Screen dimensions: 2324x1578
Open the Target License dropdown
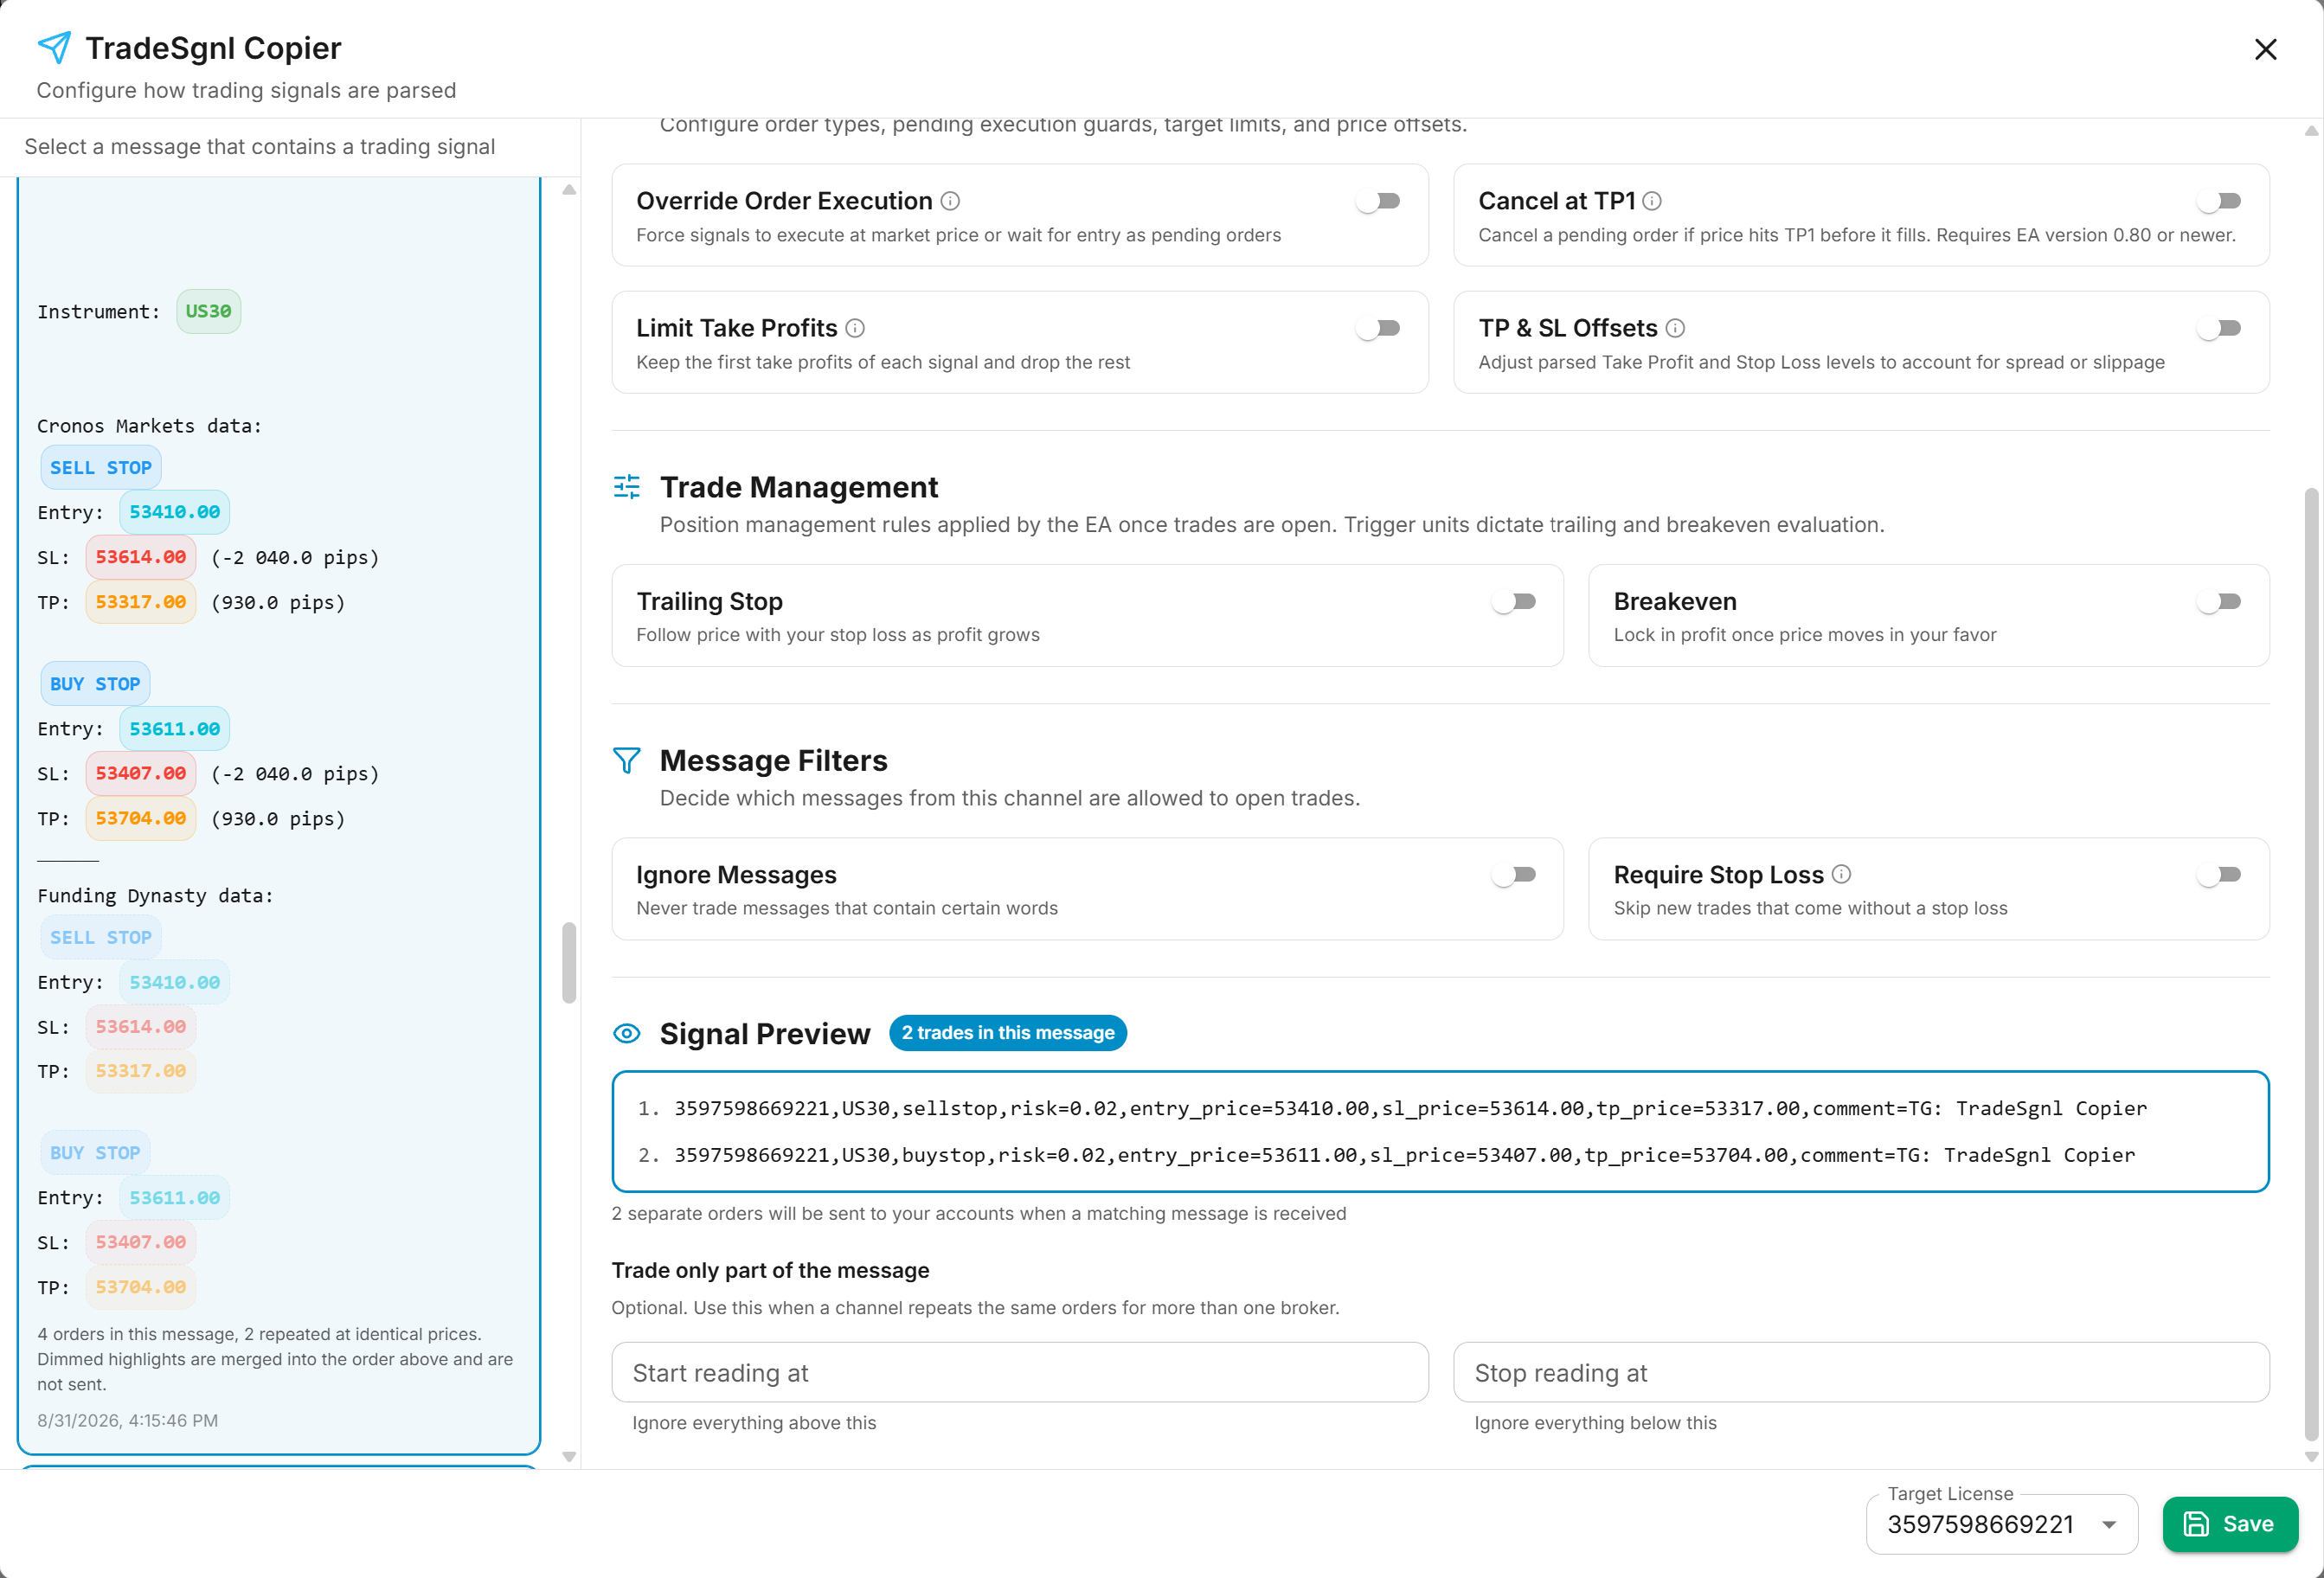(2002, 1524)
